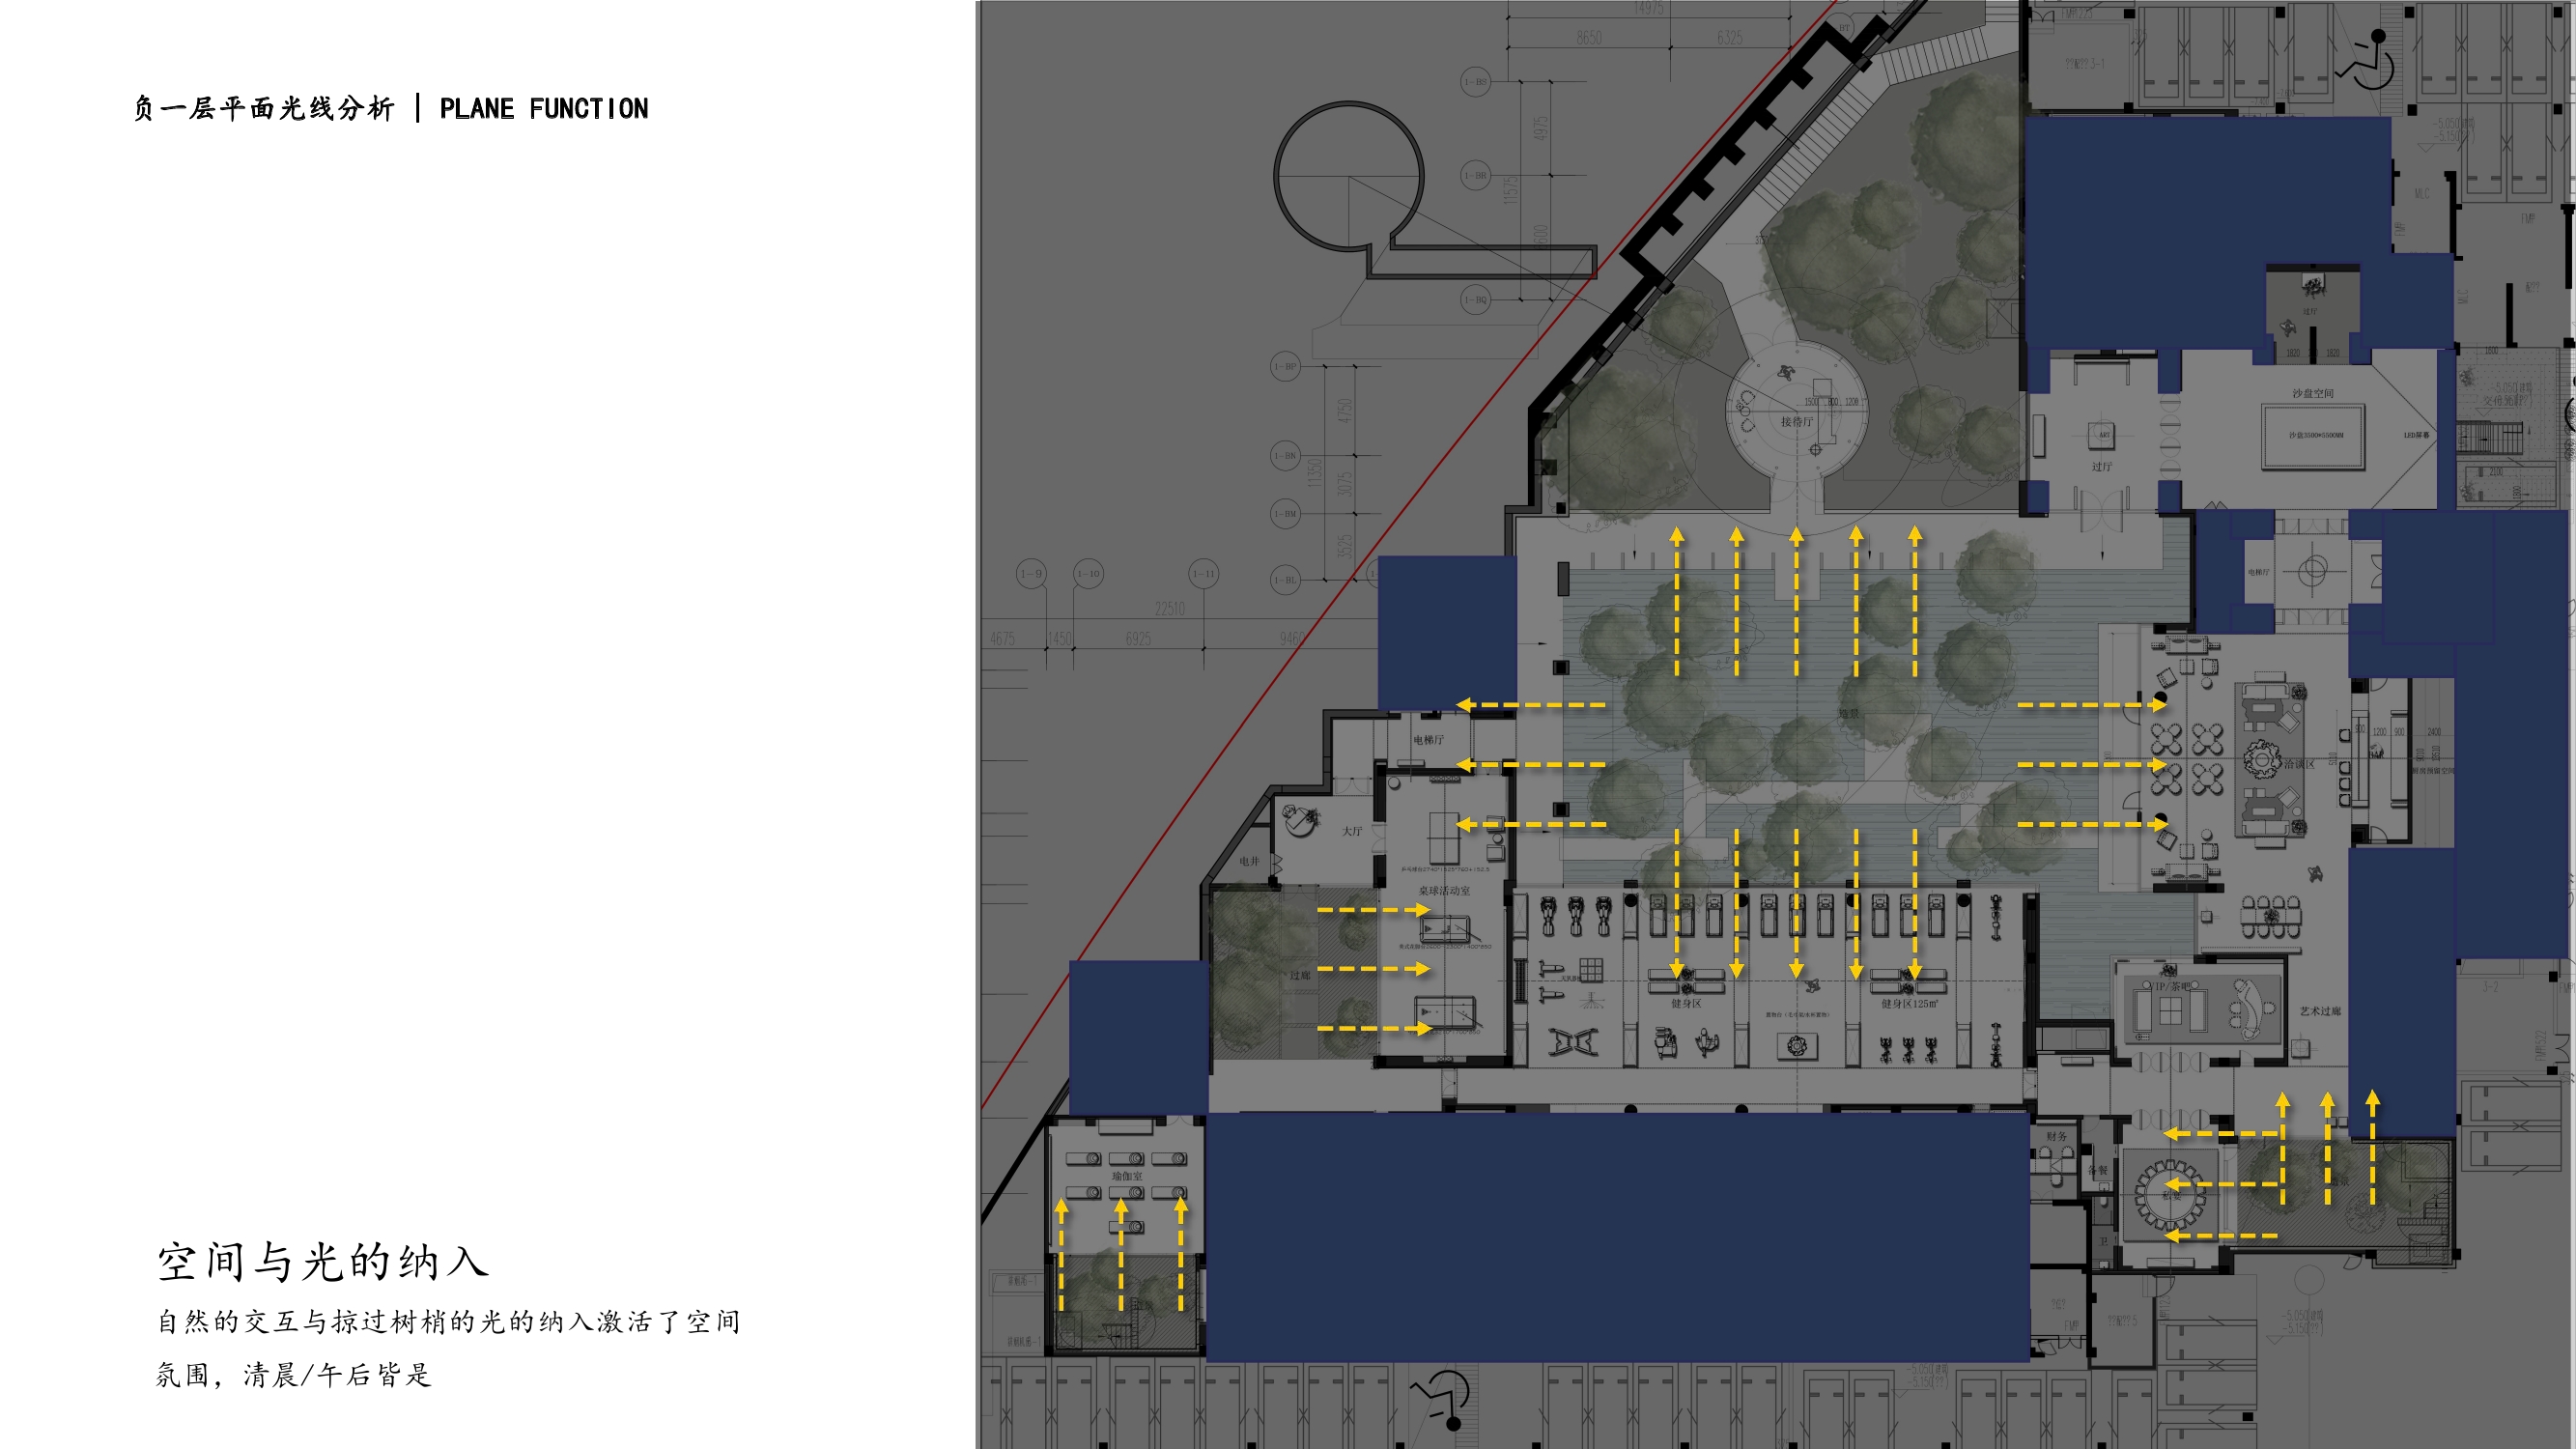Image resolution: width=2576 pixels, height=1449 pixels.
Task: Click the 大厅 hall label
Action: (1352, 831)
